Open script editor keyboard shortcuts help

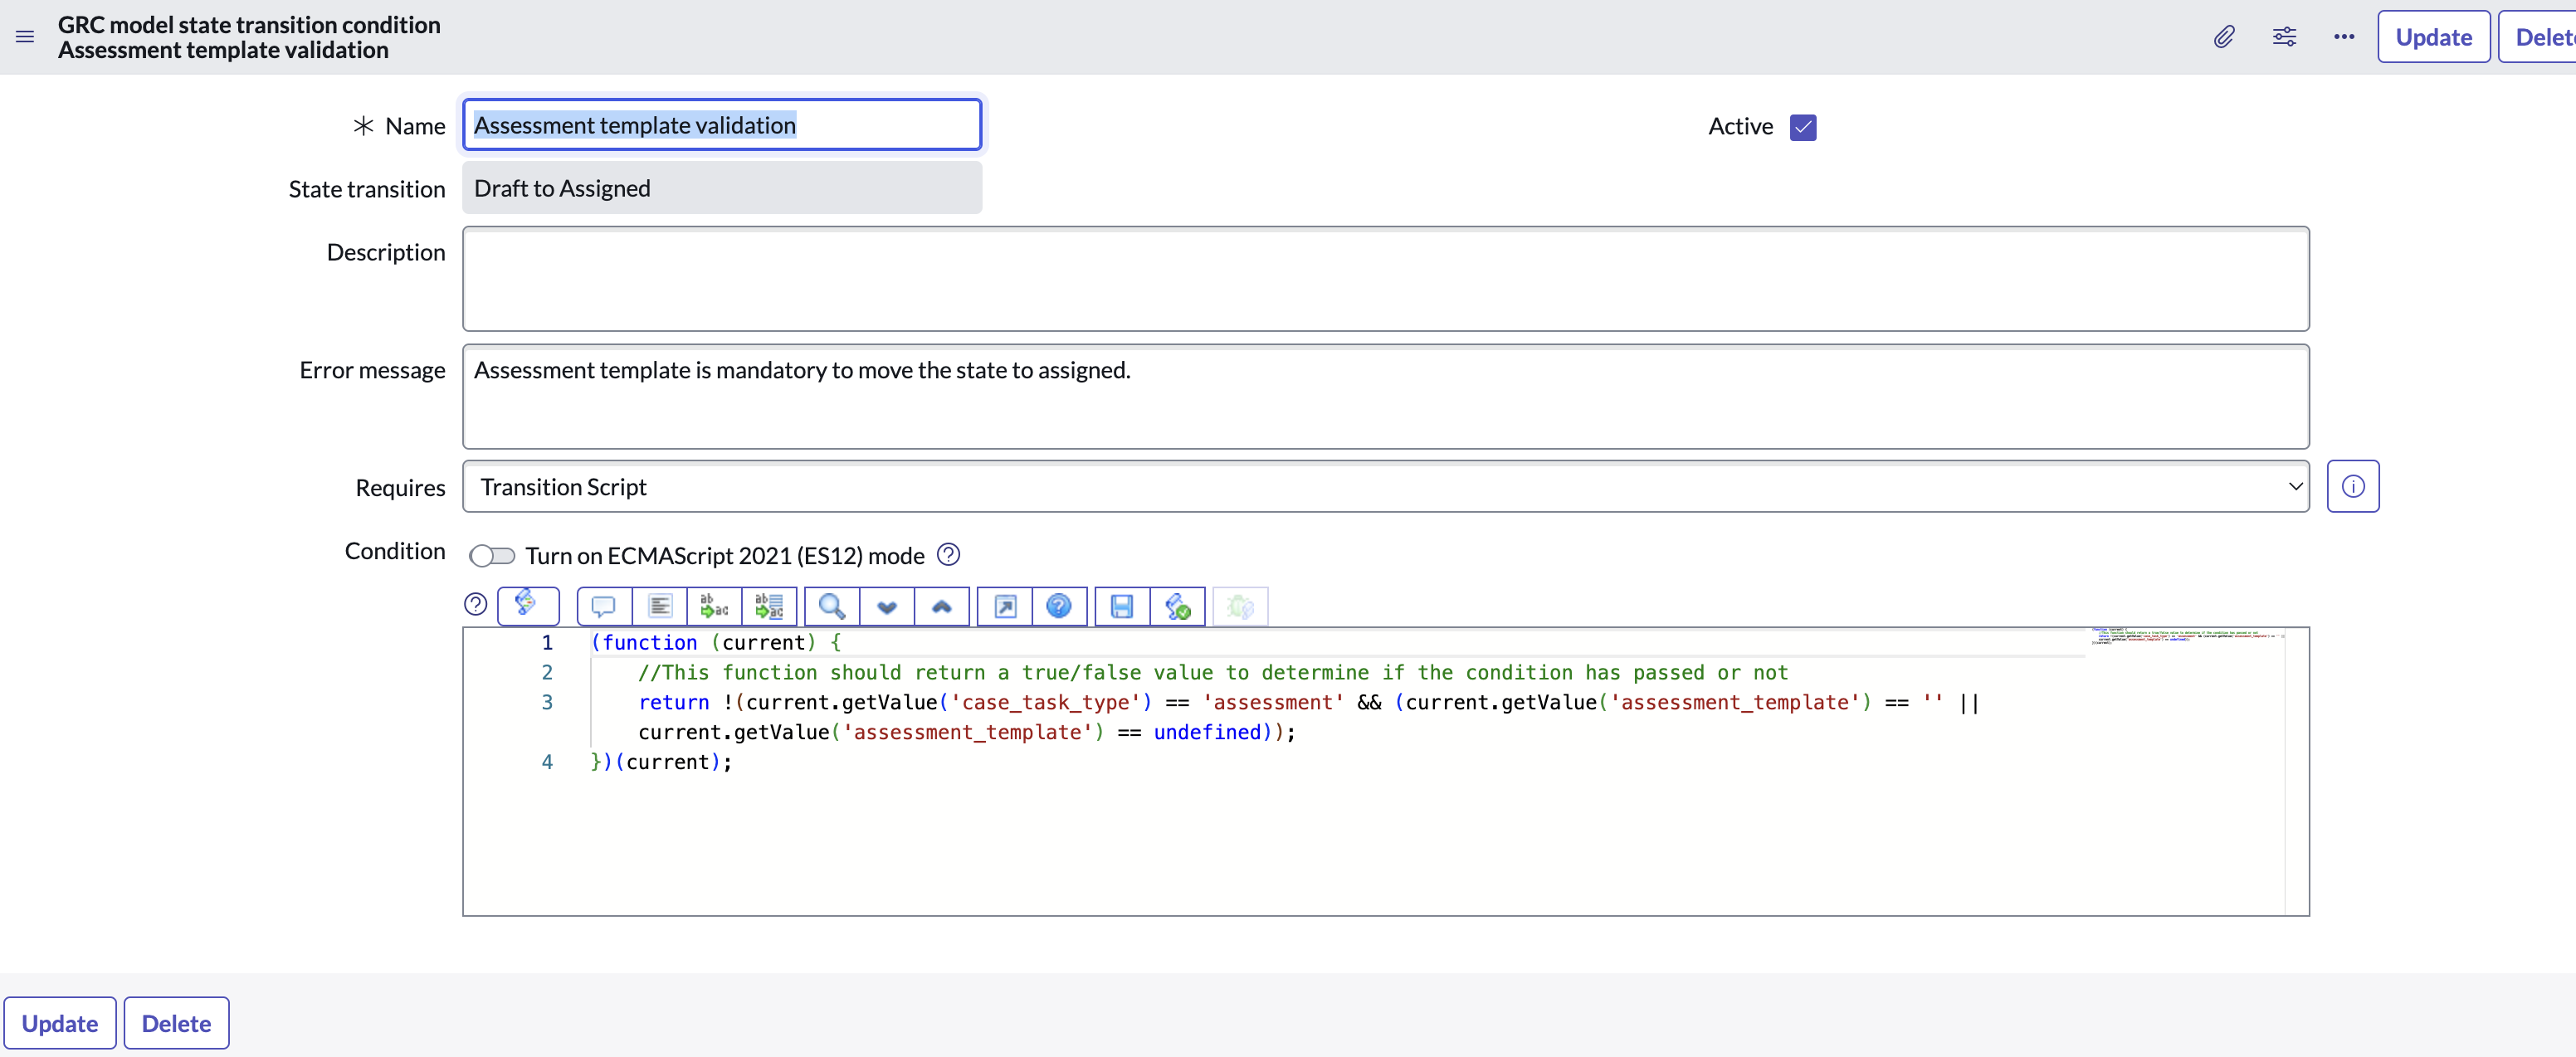click(x=476, y=604)
